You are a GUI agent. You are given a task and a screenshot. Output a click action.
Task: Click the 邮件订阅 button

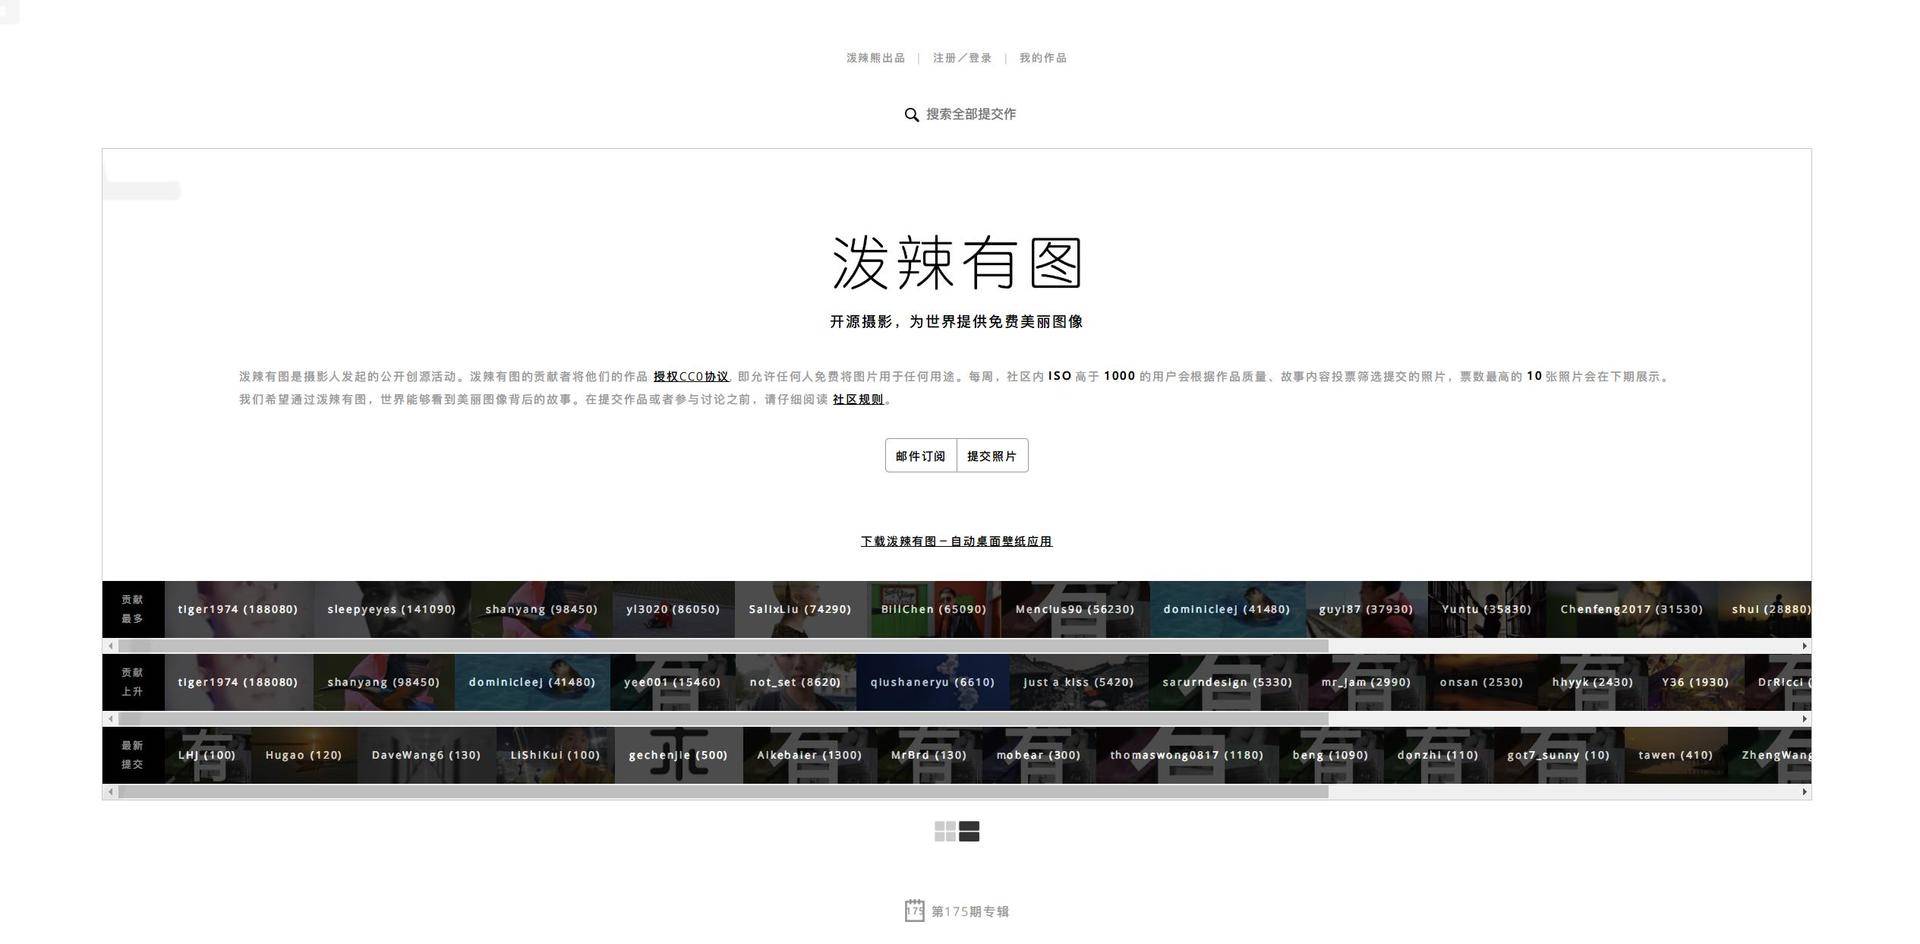pyautogui.click(x=919, y=456)
